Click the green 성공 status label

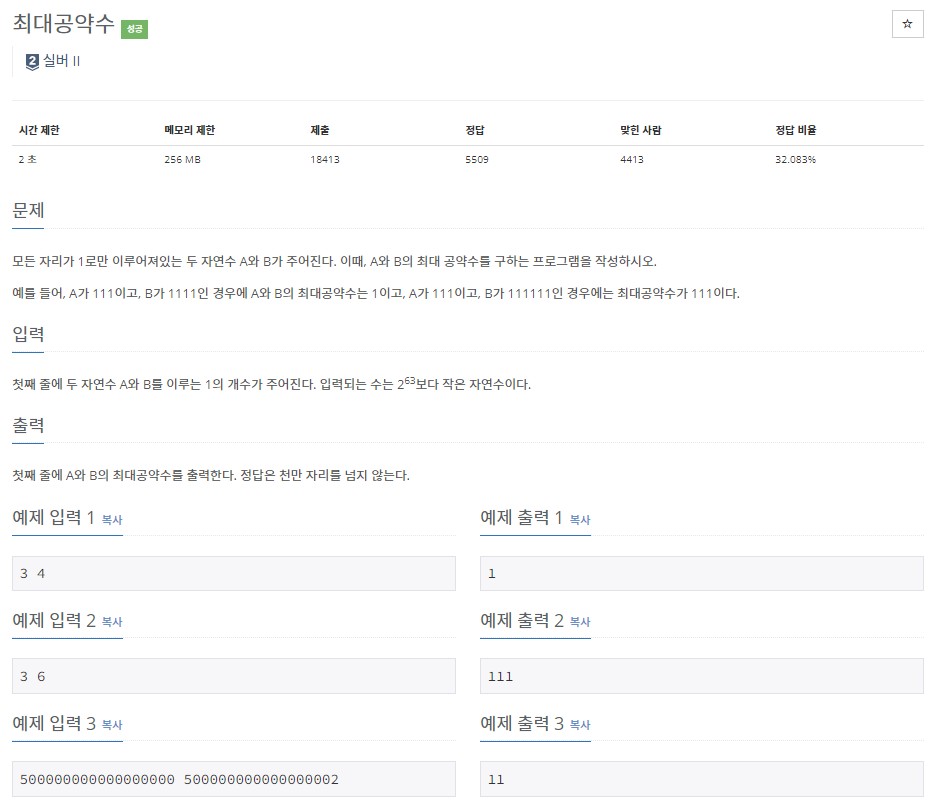134,29
